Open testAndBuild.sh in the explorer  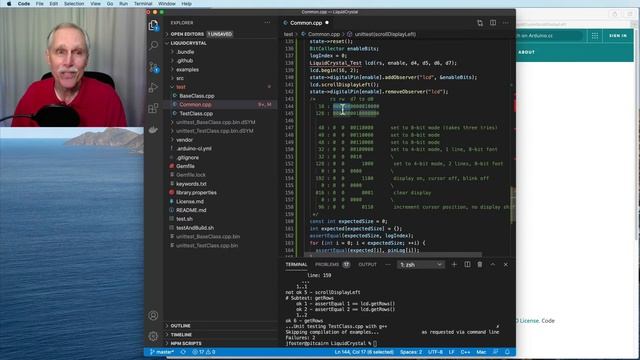click(195, 228)
